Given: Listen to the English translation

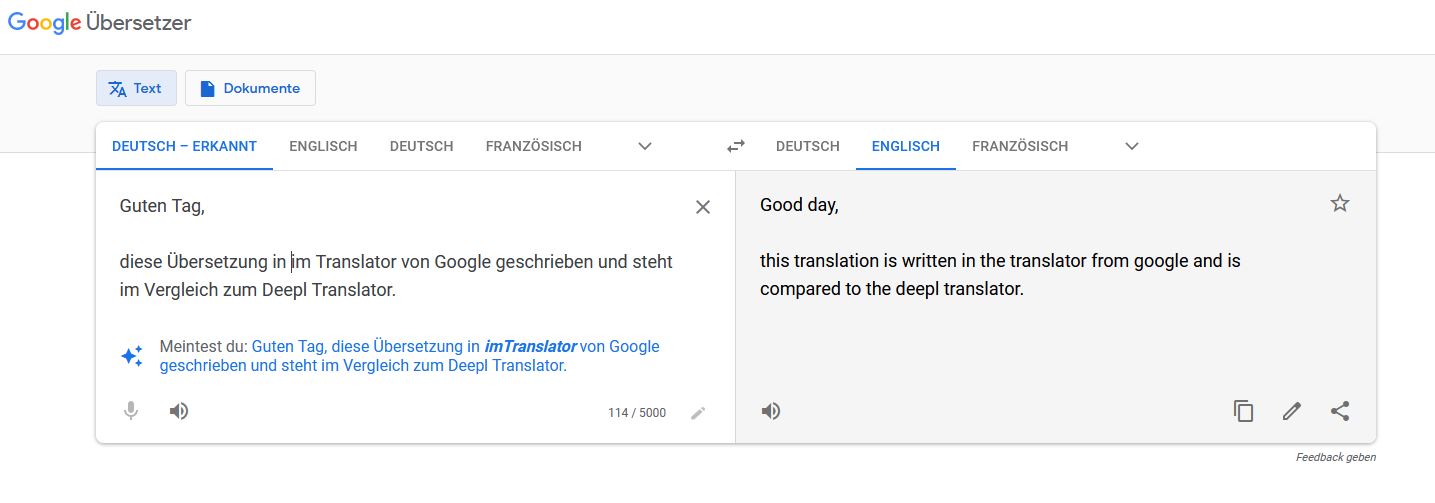Looking at the screenshot, I should 771,411.
